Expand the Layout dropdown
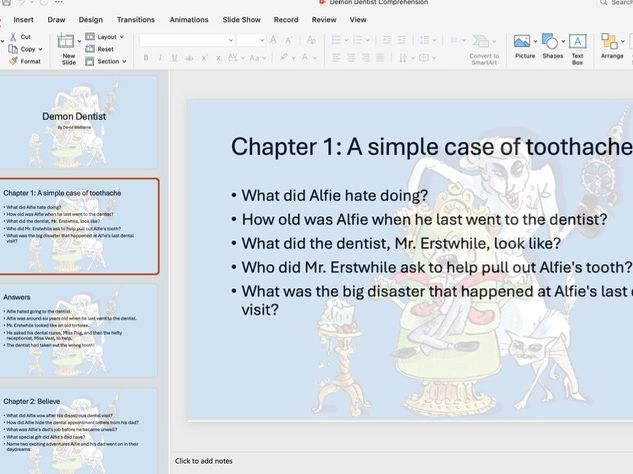Viewport: 633px width, 474px height. (122, 37)
